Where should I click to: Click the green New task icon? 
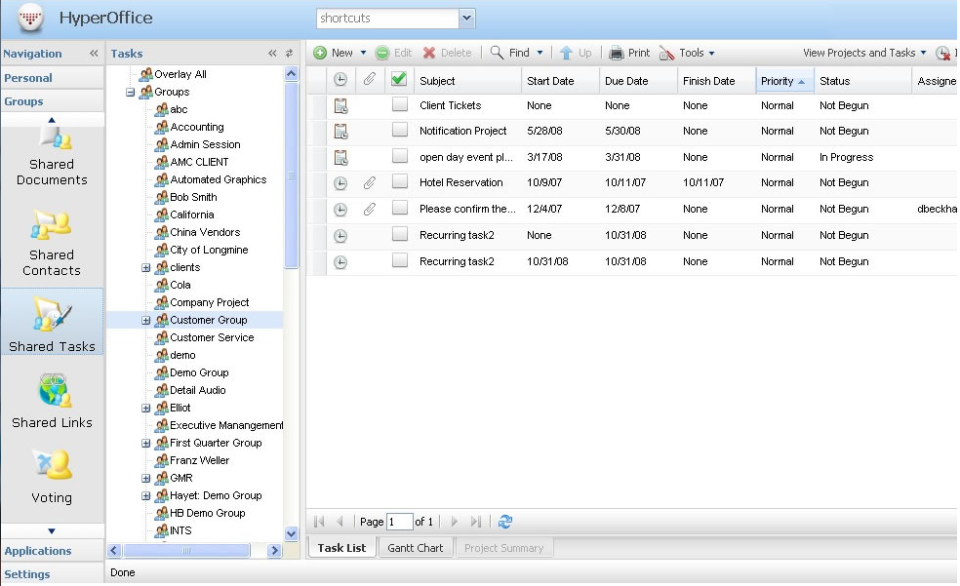[320, 53]
